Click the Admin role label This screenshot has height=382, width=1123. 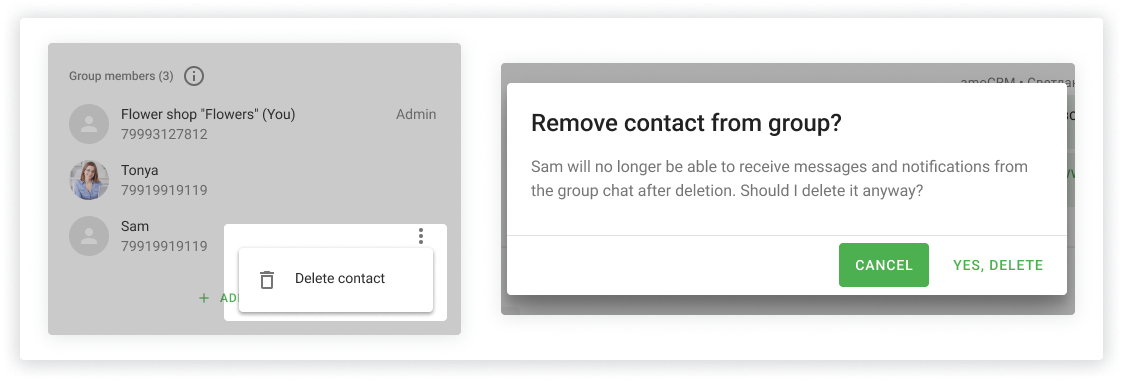416,115
